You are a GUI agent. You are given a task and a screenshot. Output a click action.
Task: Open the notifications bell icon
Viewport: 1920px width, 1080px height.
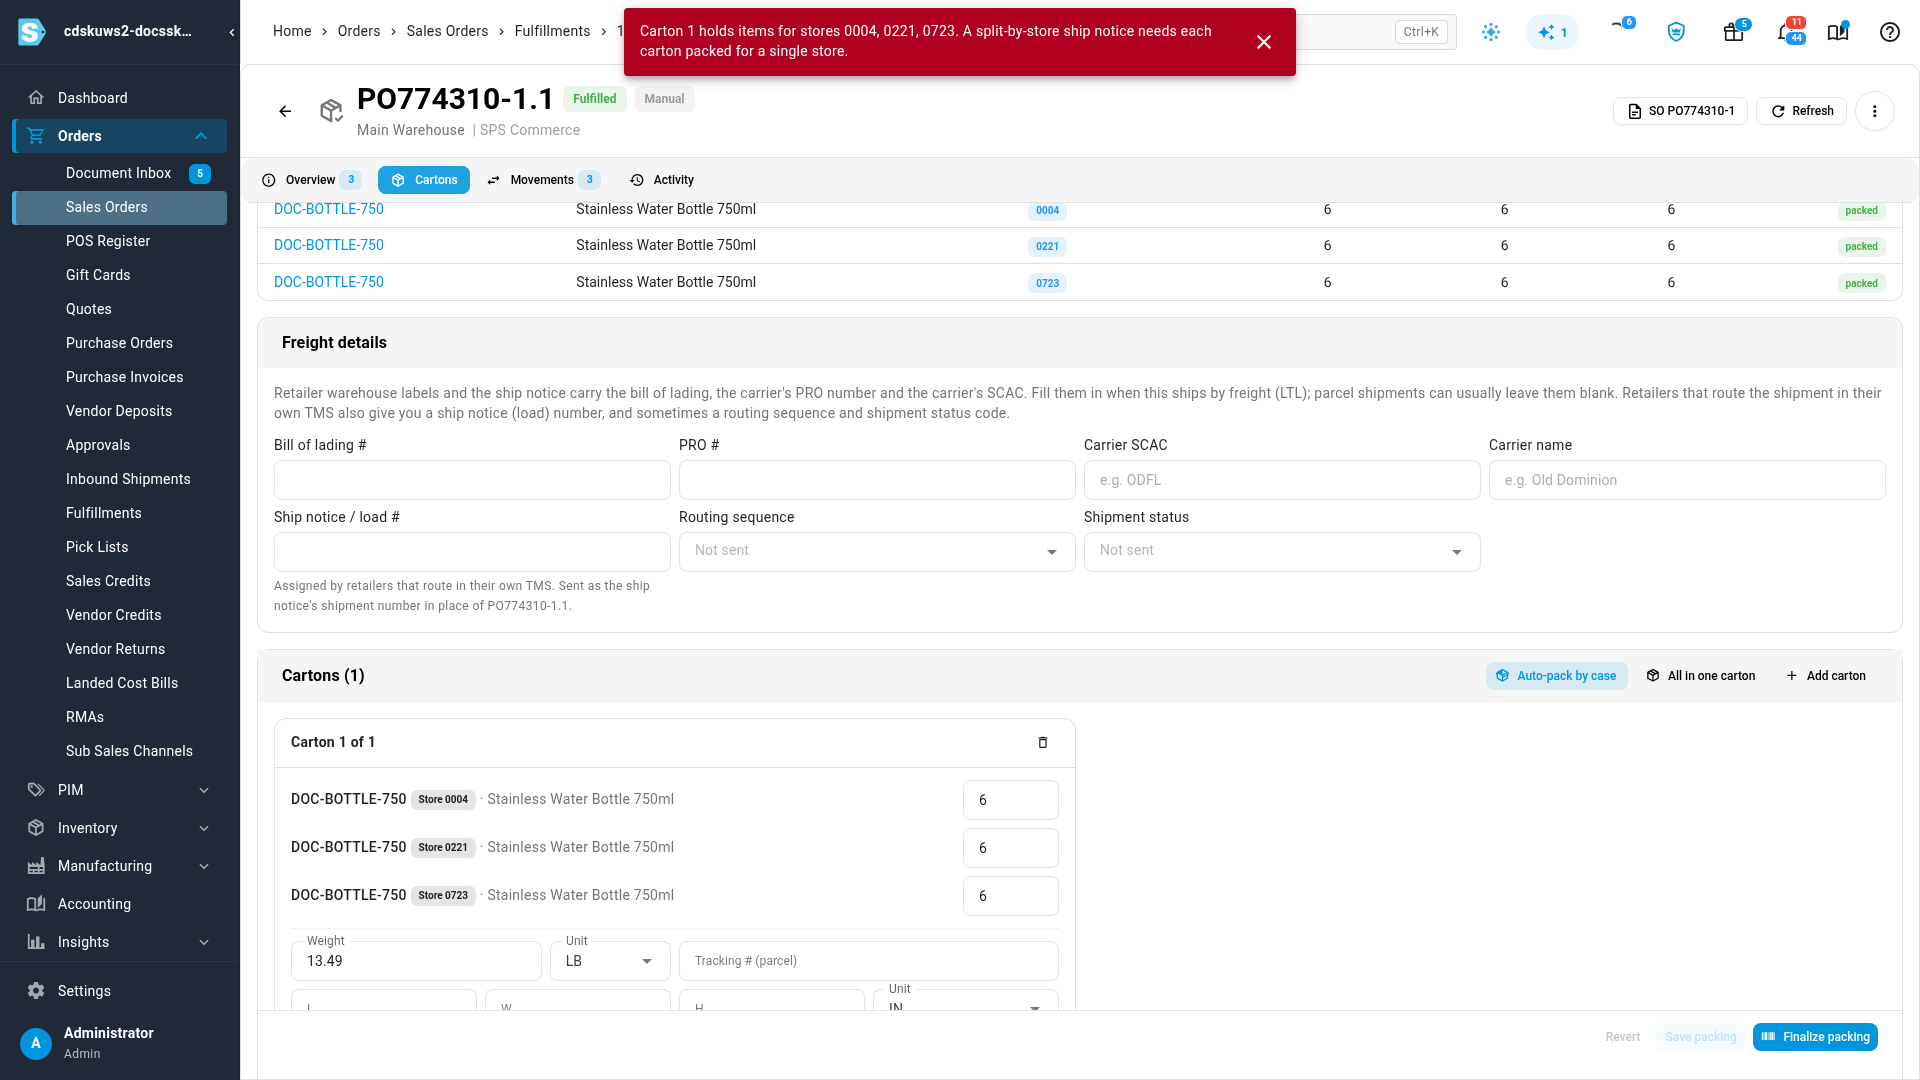pos(1787,32)
